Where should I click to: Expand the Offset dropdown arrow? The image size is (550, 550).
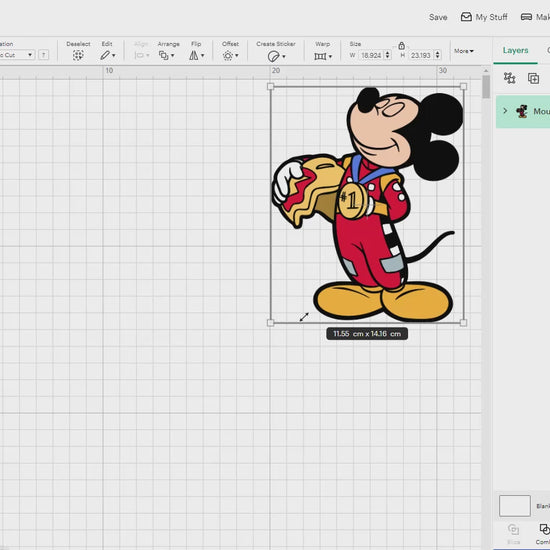pyautogui.click(x=237, y=55)
